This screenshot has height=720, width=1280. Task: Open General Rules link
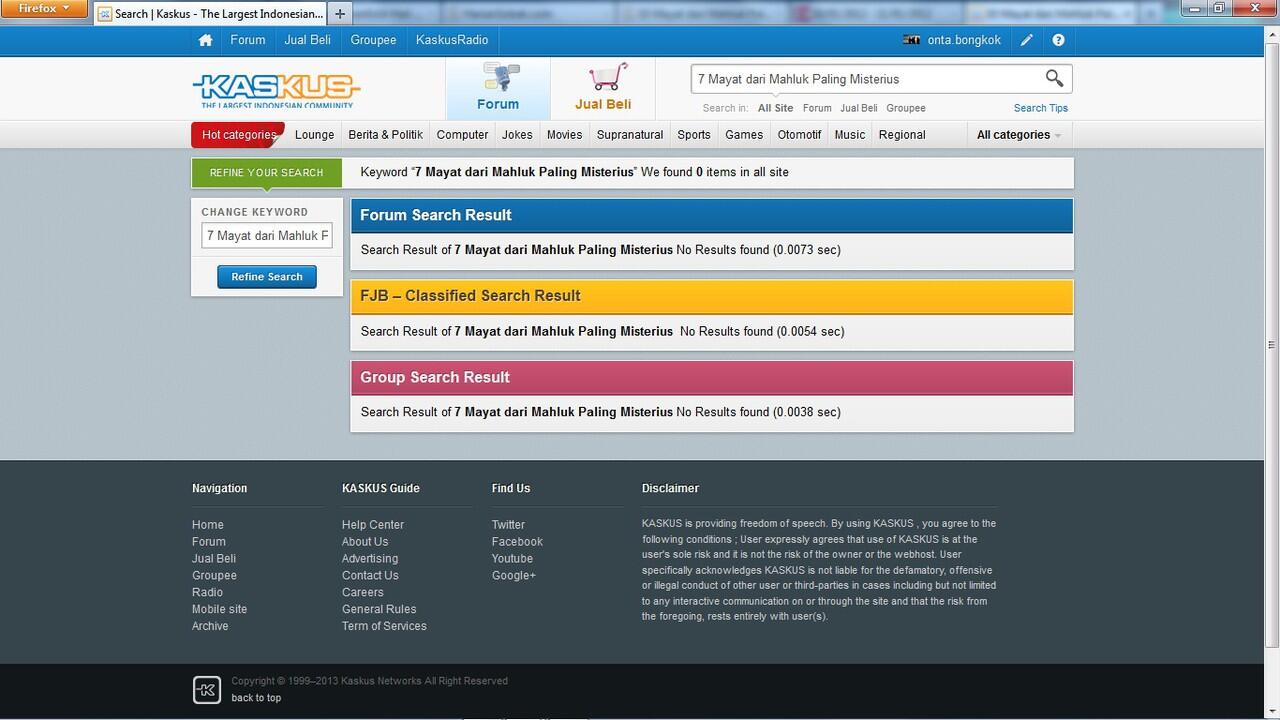click(379, 610)
